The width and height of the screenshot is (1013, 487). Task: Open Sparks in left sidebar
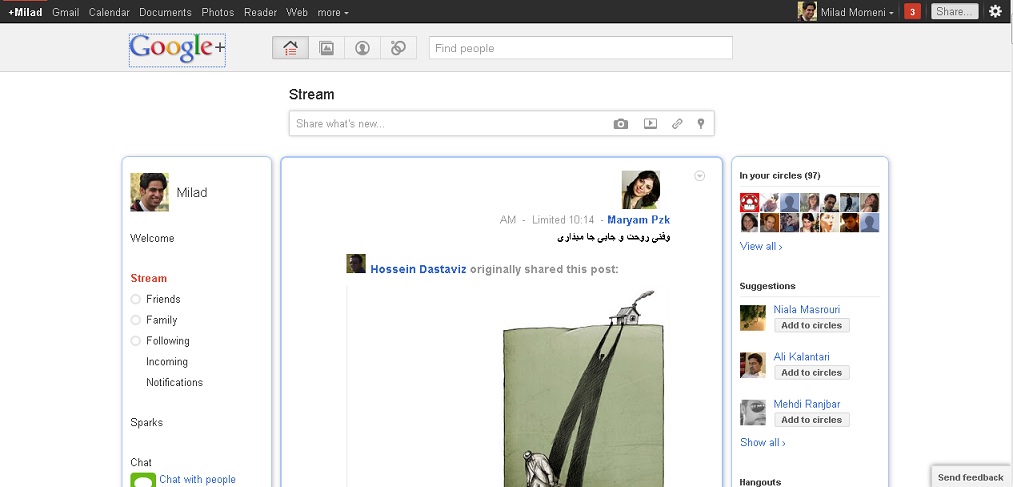click(147, 422)
